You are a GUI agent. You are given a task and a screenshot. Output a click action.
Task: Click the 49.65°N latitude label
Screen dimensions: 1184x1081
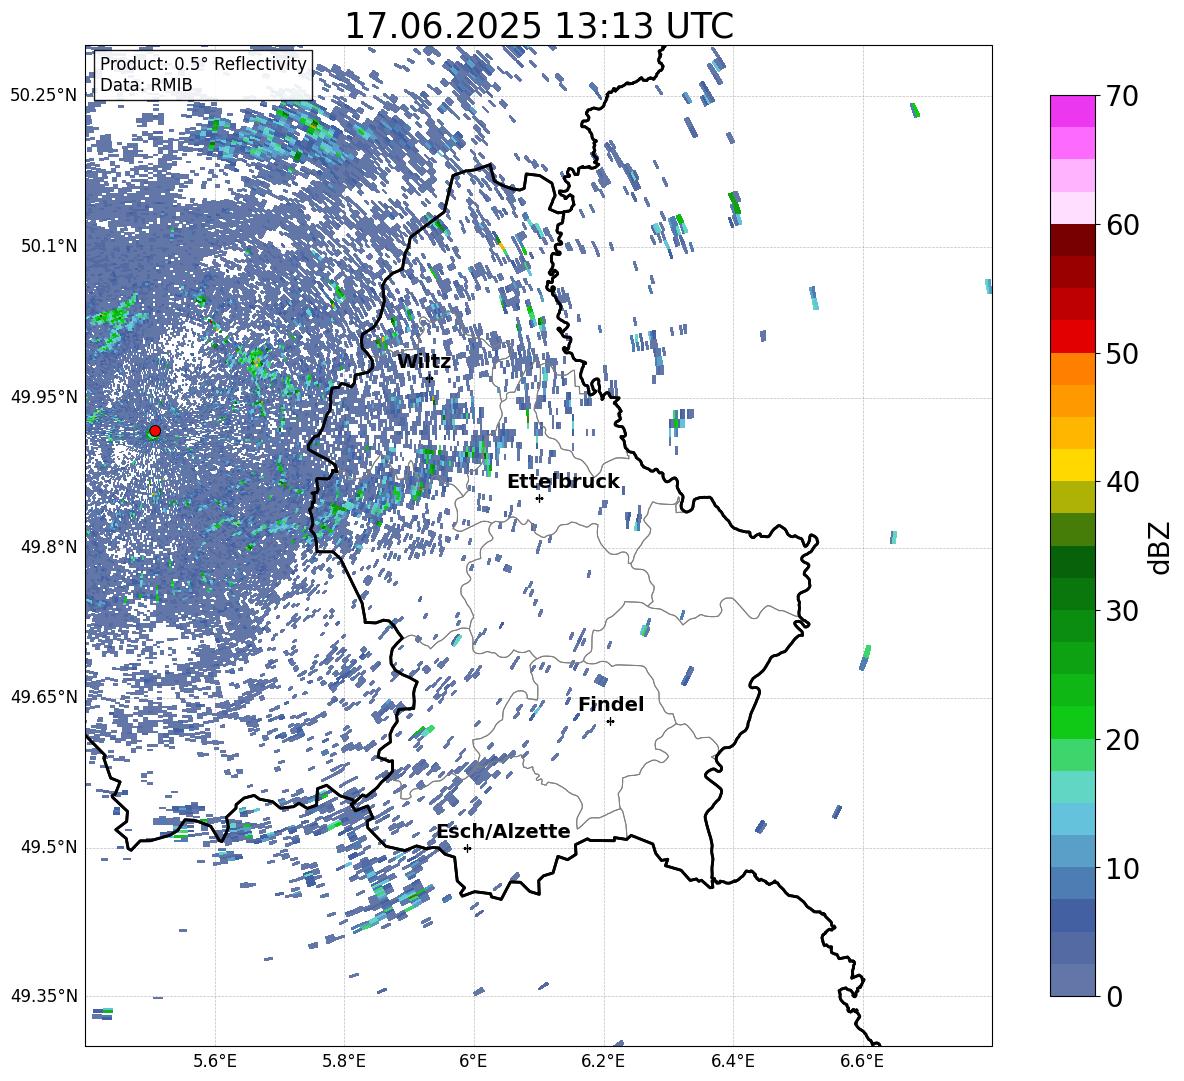(x=44, y=696)
